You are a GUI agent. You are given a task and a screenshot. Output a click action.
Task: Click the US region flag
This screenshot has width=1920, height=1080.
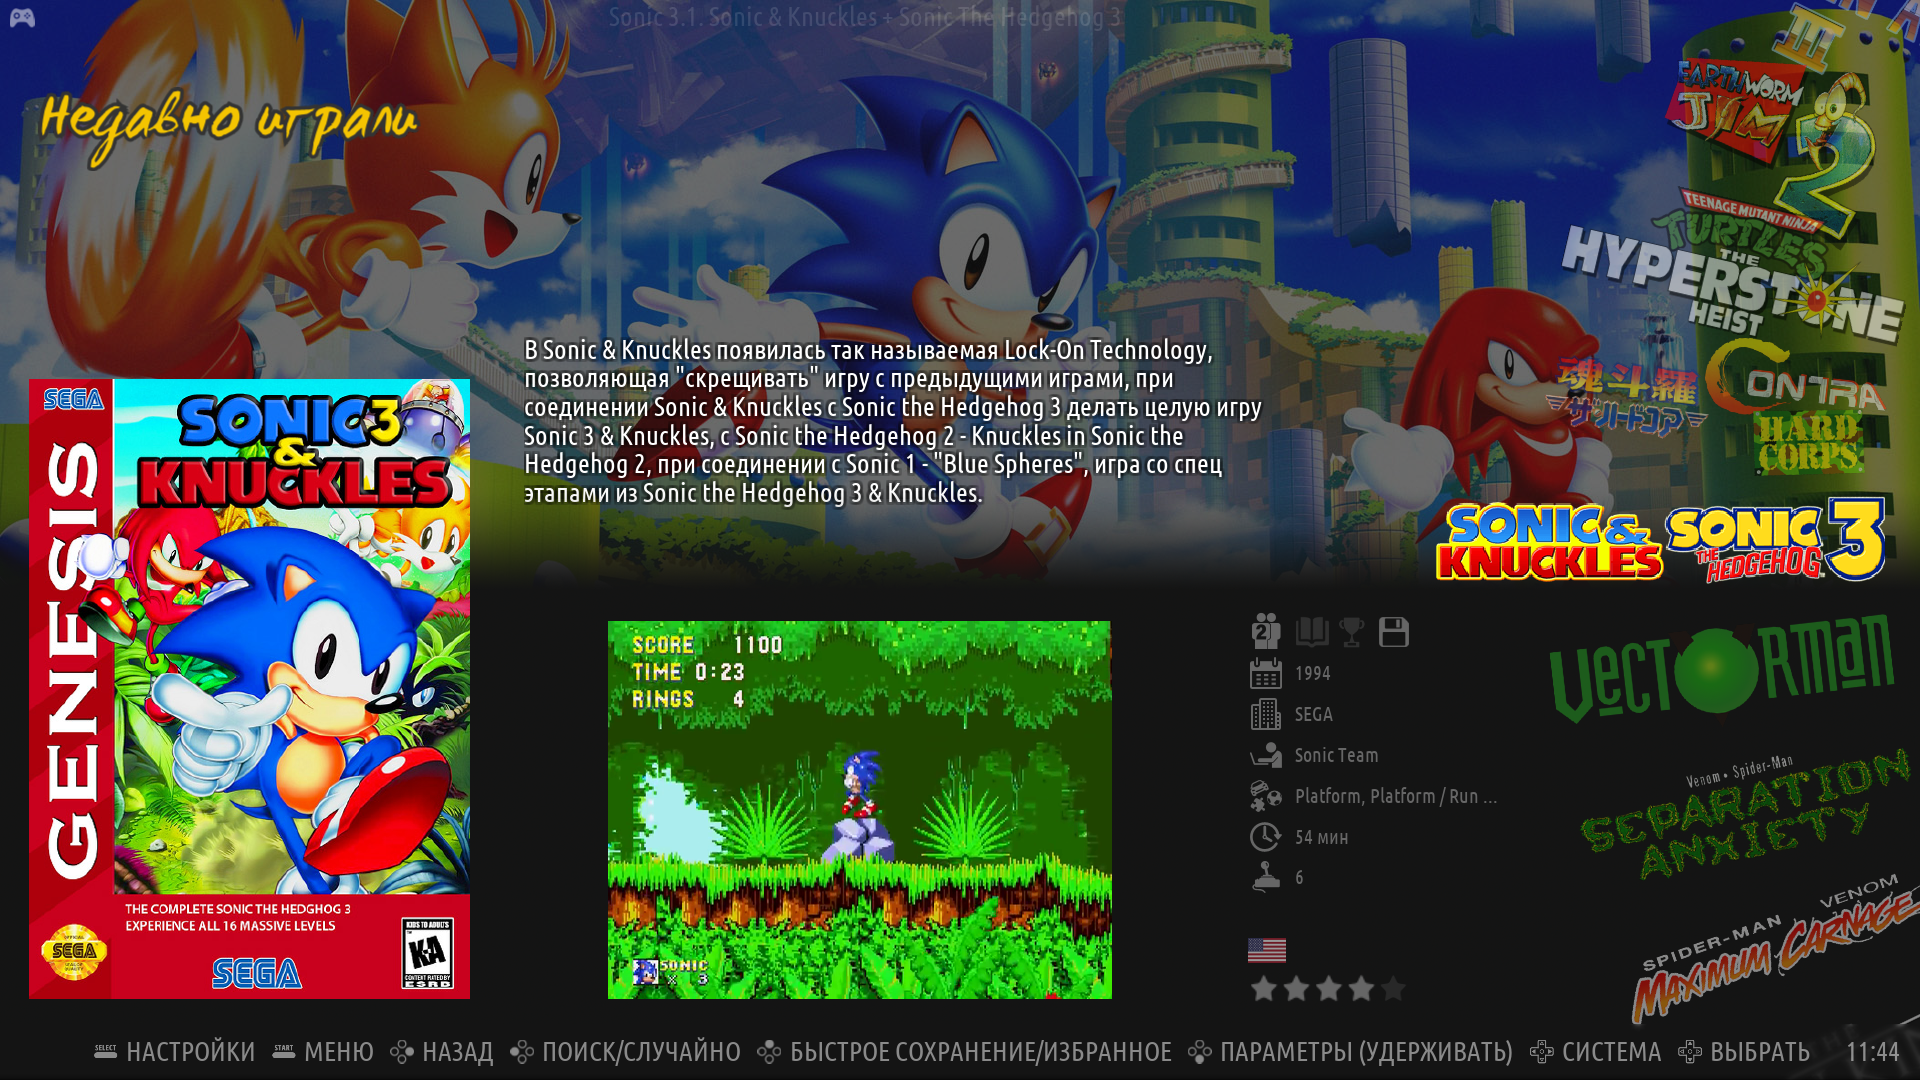coord(1266,950)
